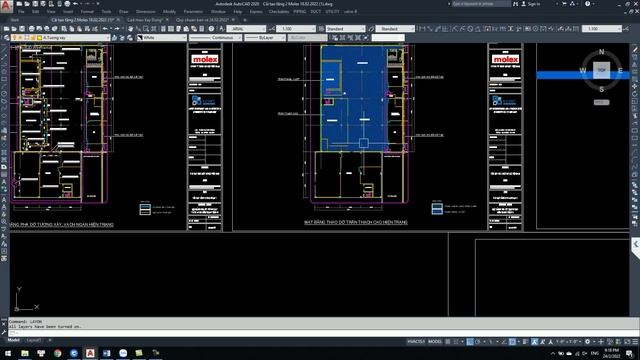Expand the A.Tuong xay layer dropdown
Screen dimensions: 640x360
click(x=108, y=38)
